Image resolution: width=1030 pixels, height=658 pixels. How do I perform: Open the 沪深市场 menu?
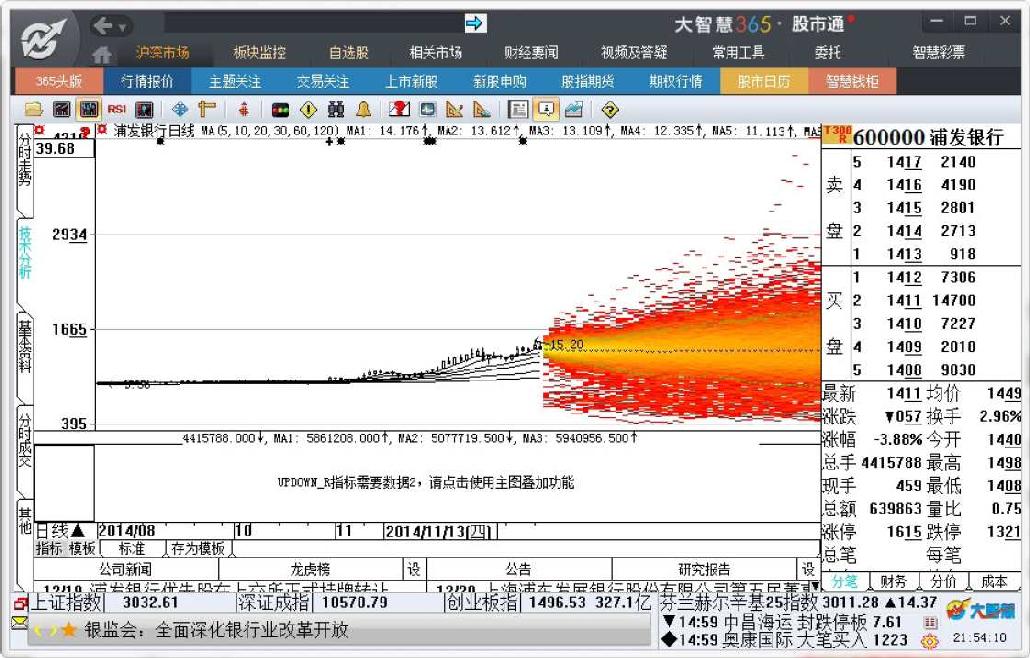point(162,52)
